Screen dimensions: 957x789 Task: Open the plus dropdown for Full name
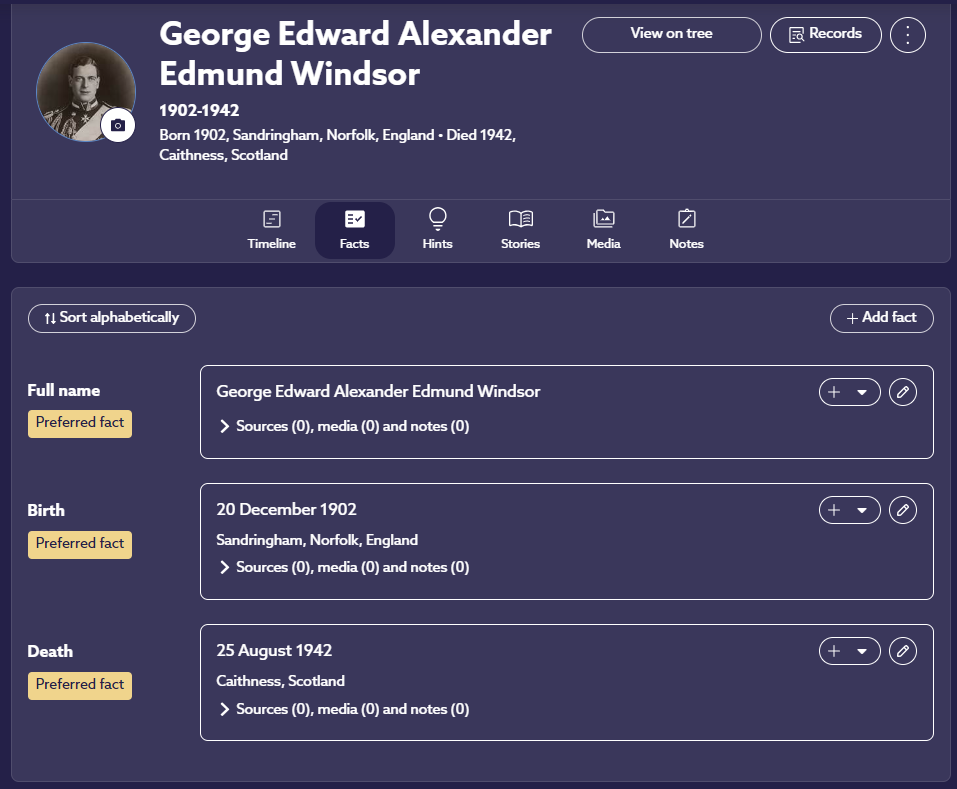point(849,392)
